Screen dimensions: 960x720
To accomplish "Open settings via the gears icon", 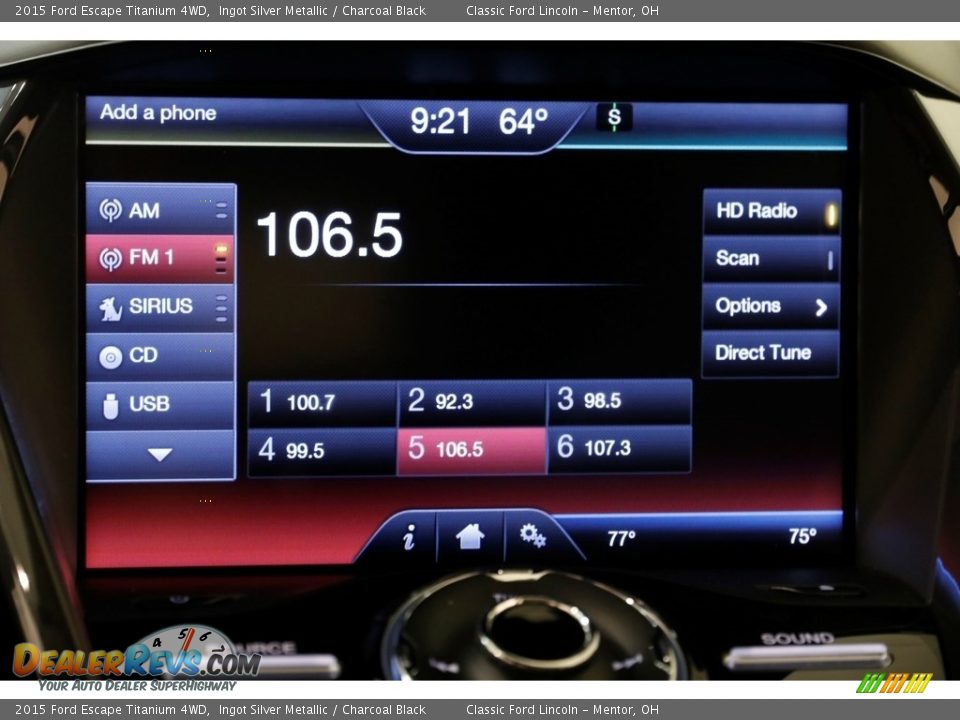I will (x=532, y=537).
